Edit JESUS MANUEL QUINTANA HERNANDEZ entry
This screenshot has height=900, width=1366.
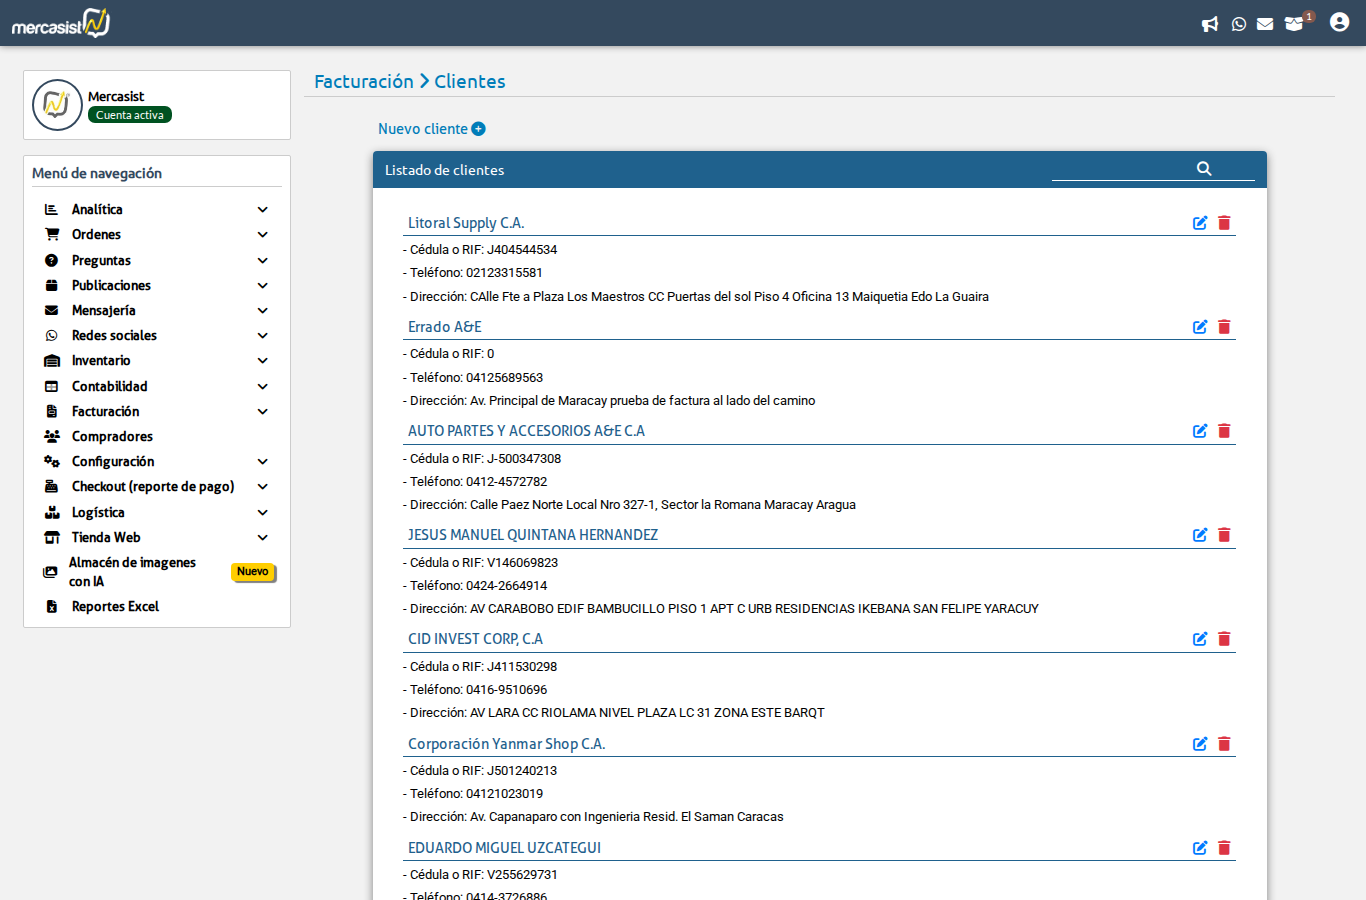1200,535
